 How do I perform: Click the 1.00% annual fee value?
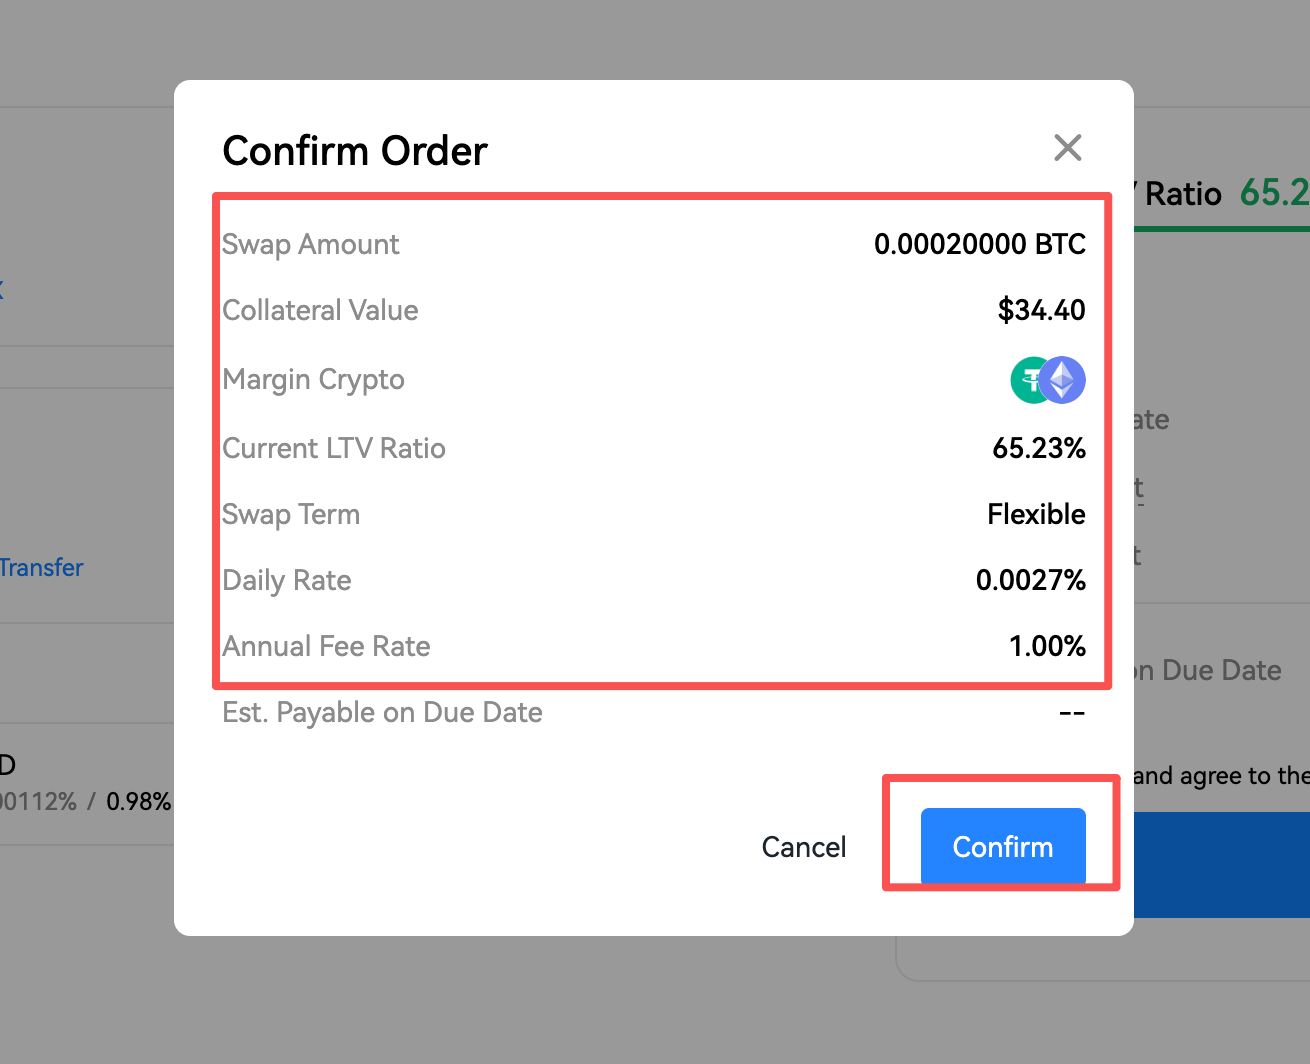click(1047, 646)
